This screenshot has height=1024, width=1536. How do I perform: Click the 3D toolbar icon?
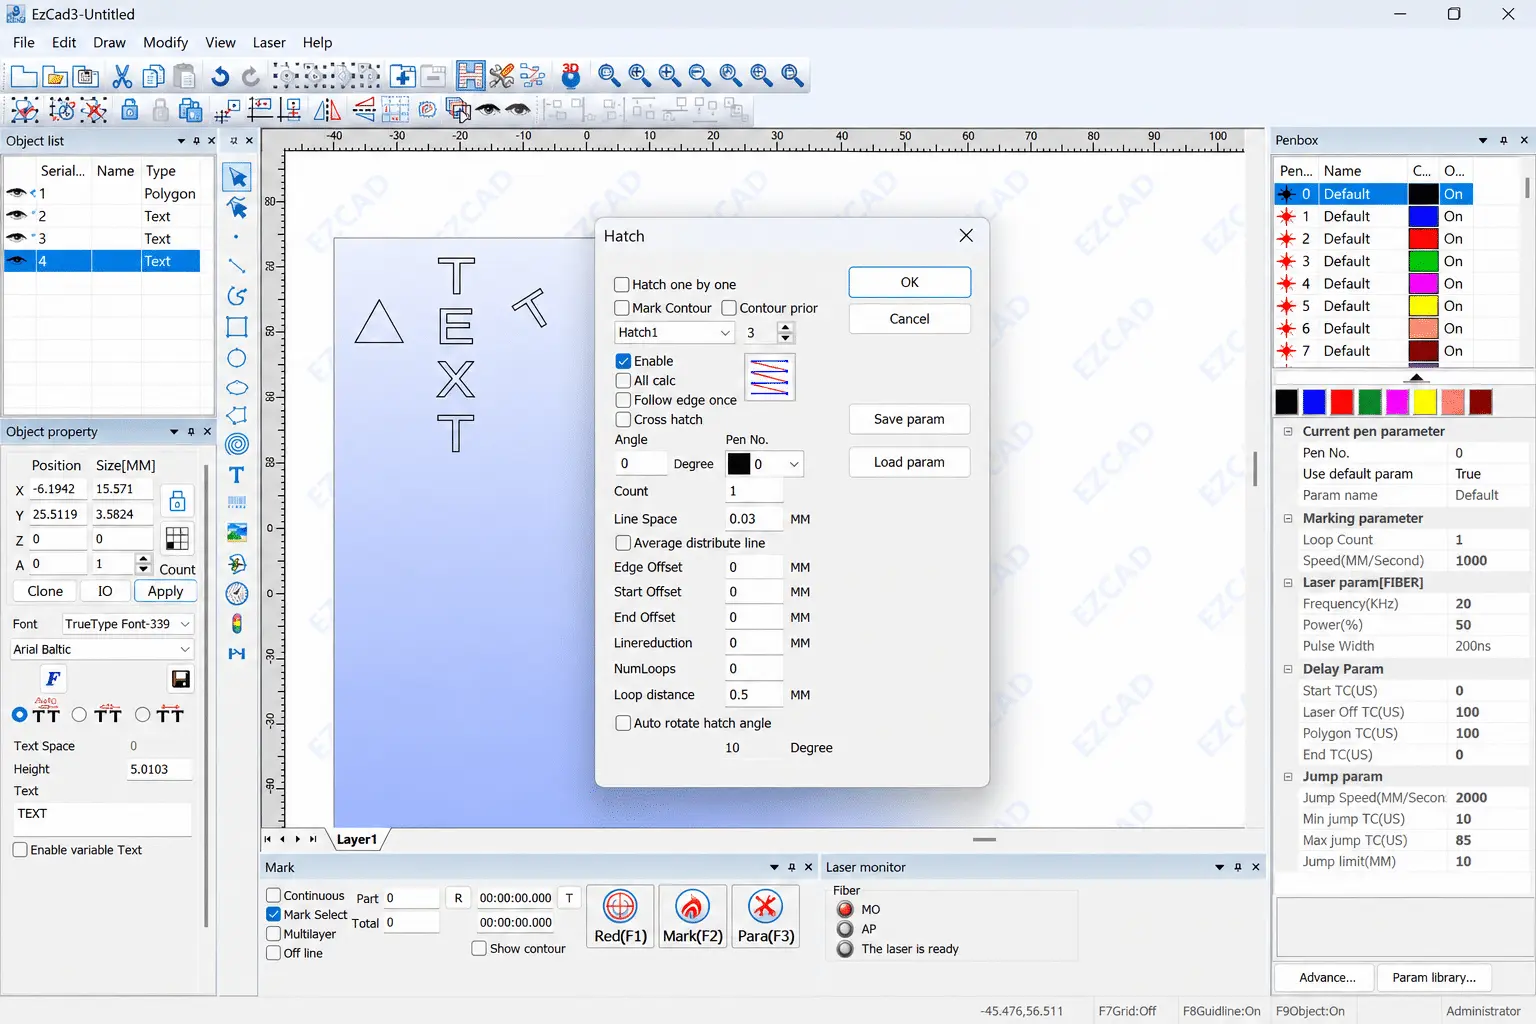pos(571,75)
